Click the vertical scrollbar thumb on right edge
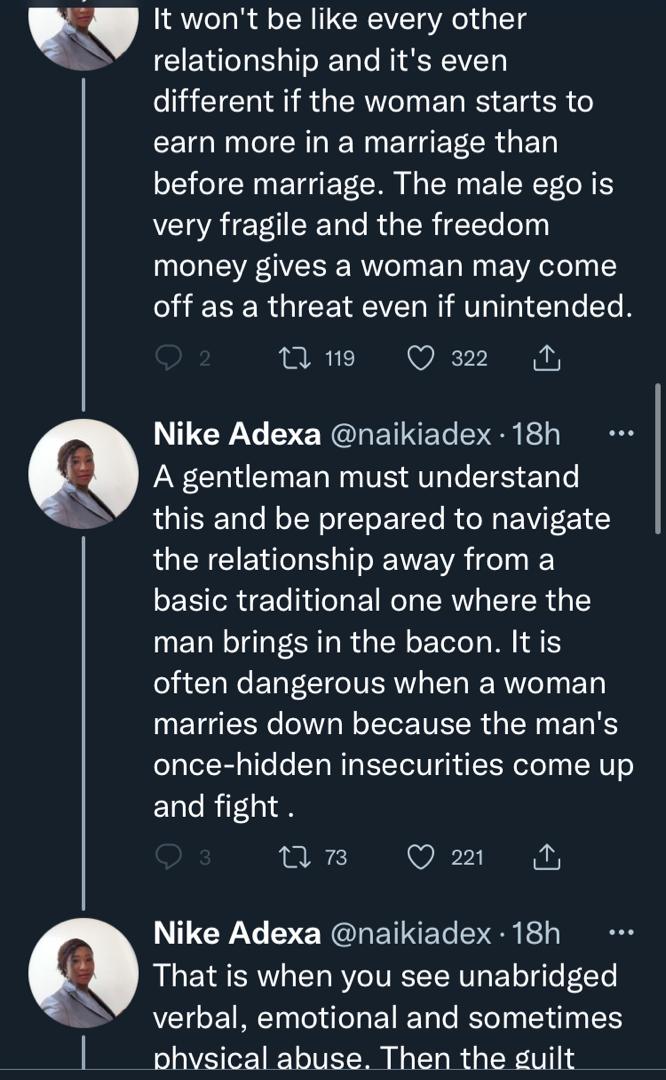666x1080 pixels. pos(657,458)
